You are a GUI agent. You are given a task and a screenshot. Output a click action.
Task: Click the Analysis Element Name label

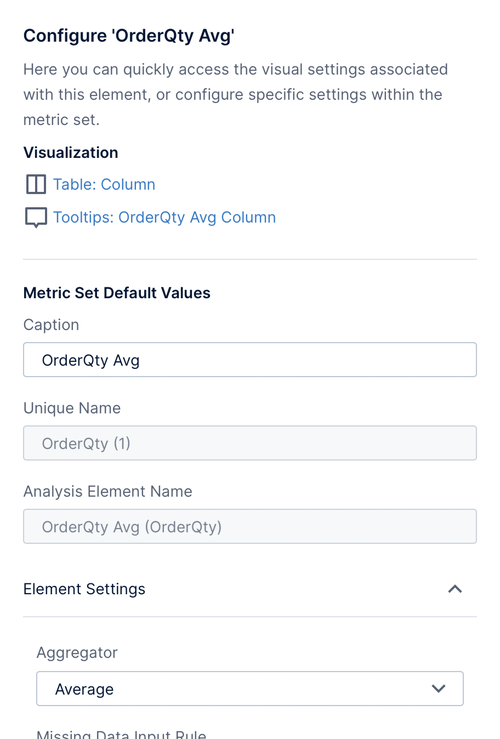pyautogui.click(x=108, y=492)
